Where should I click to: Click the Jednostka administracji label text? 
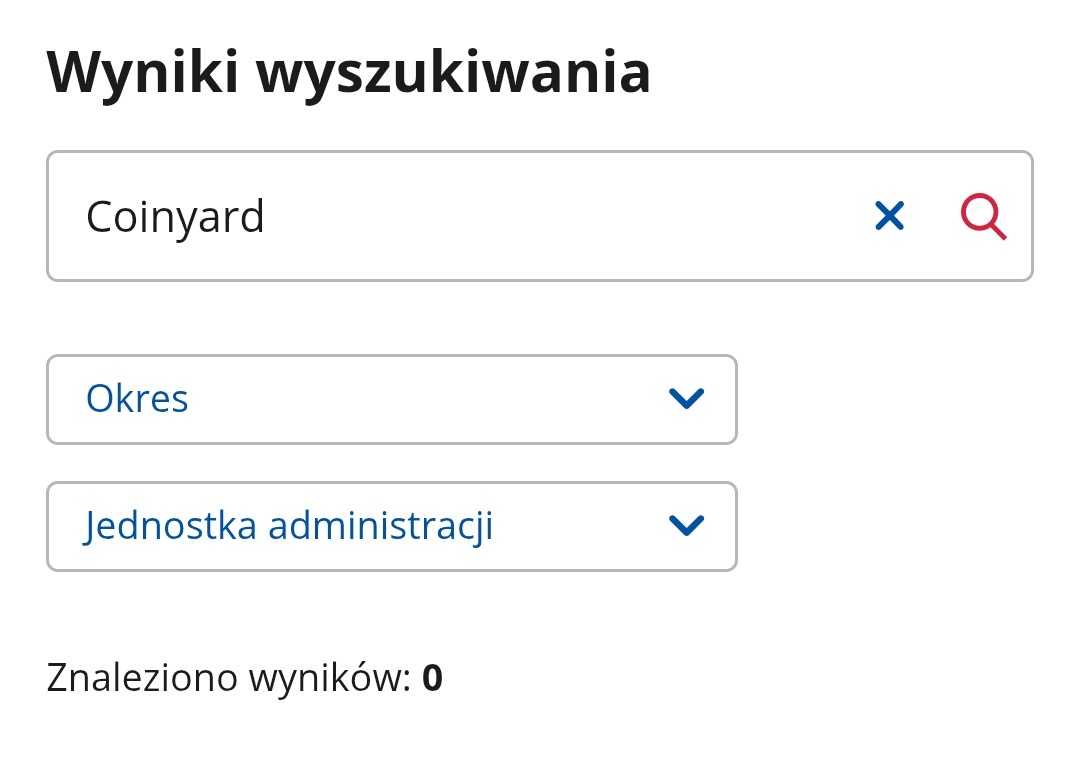289,526
